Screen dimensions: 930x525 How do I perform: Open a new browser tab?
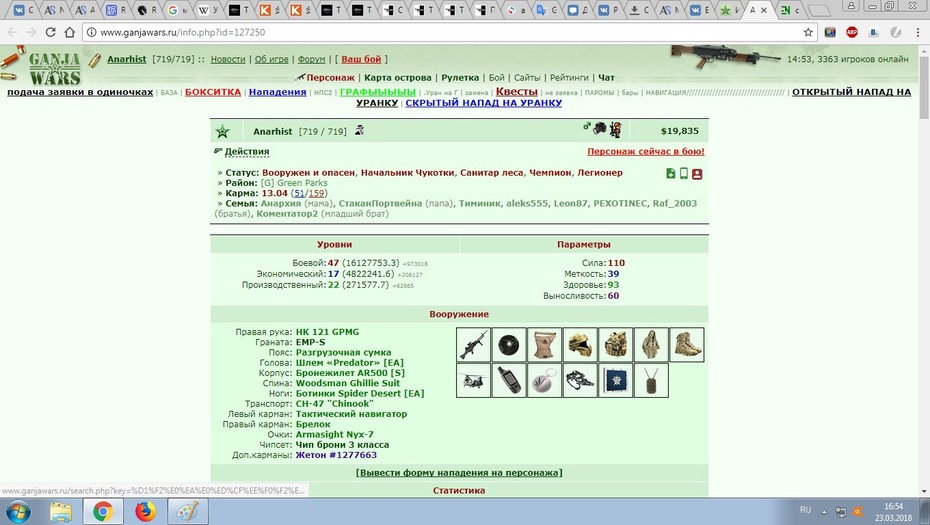point(819,11)
